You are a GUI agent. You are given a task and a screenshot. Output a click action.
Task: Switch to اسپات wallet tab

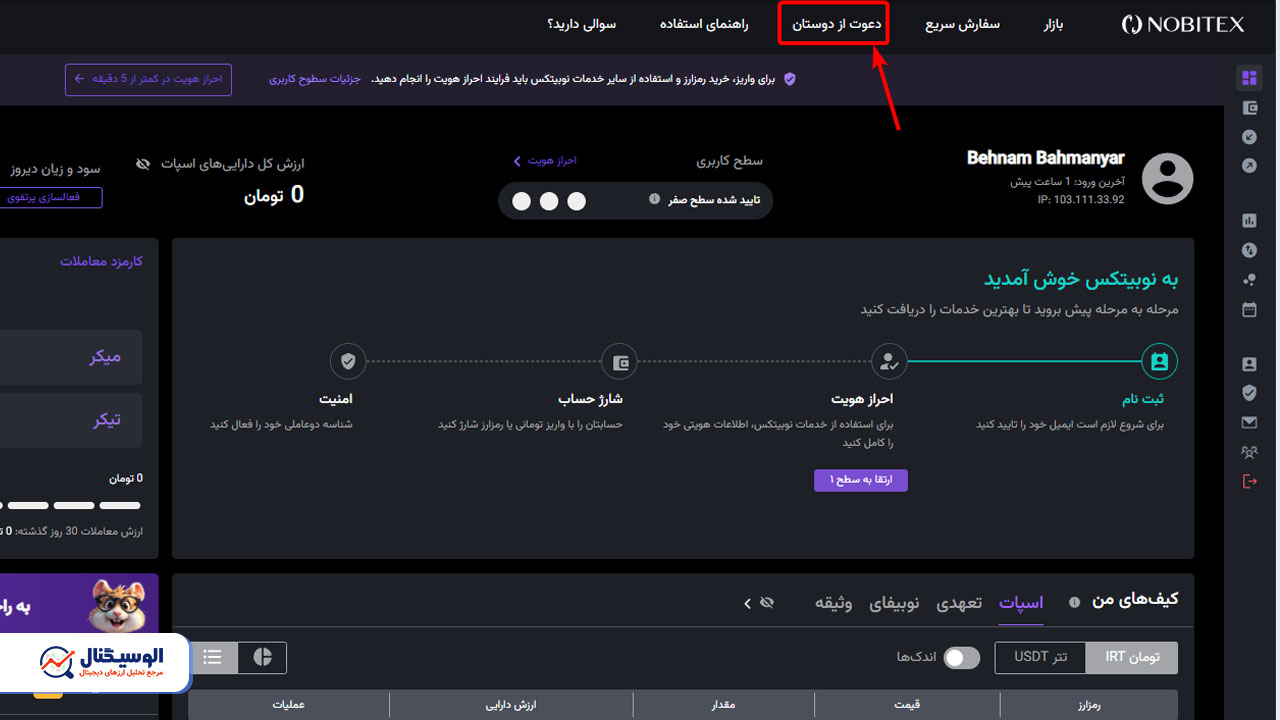pos(1021,602)
